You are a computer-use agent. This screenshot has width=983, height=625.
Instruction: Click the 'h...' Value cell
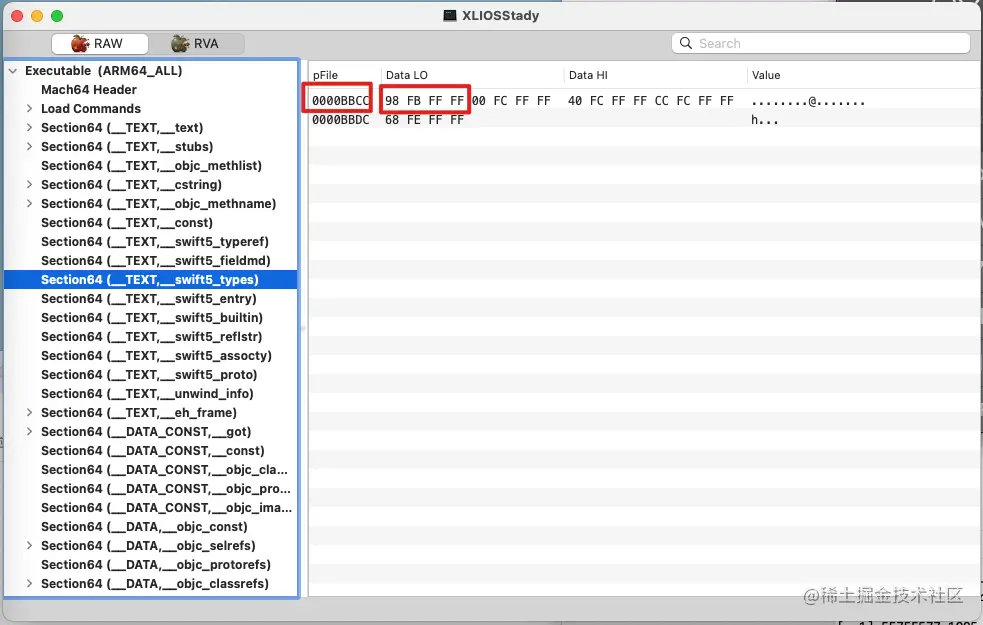point(764,120)
